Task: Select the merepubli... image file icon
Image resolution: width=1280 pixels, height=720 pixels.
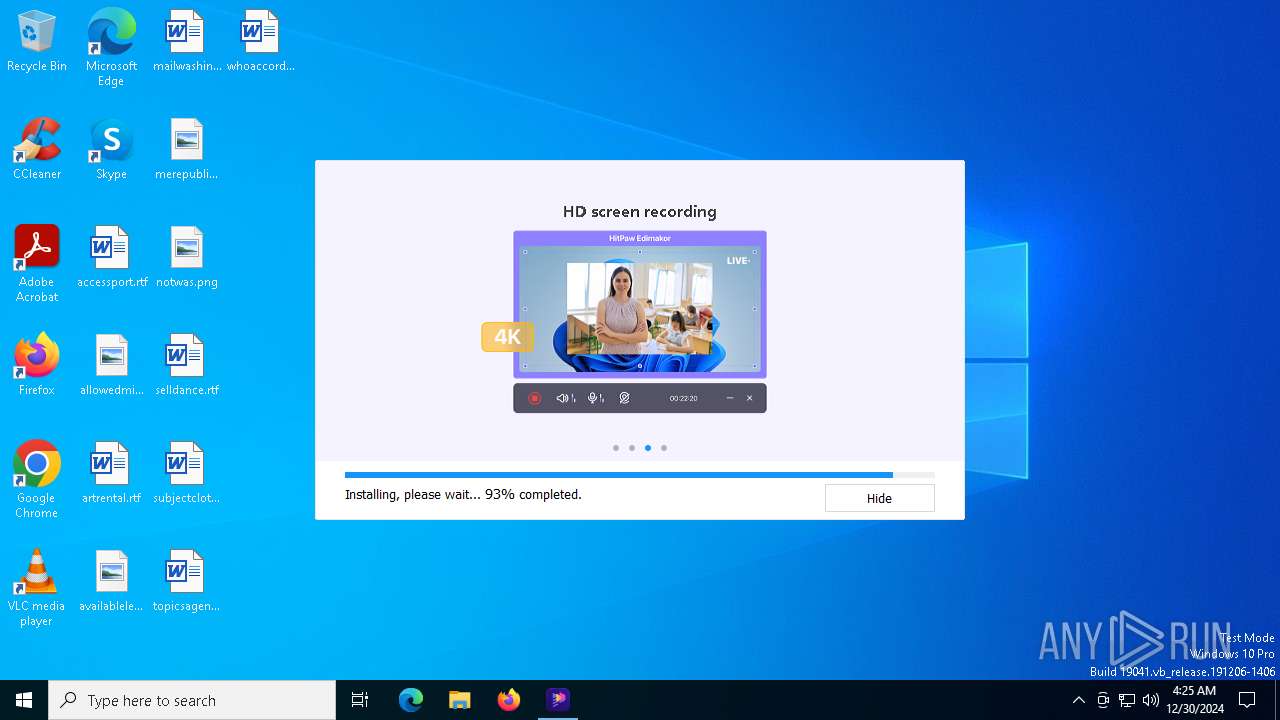Action: pos(186,149)
